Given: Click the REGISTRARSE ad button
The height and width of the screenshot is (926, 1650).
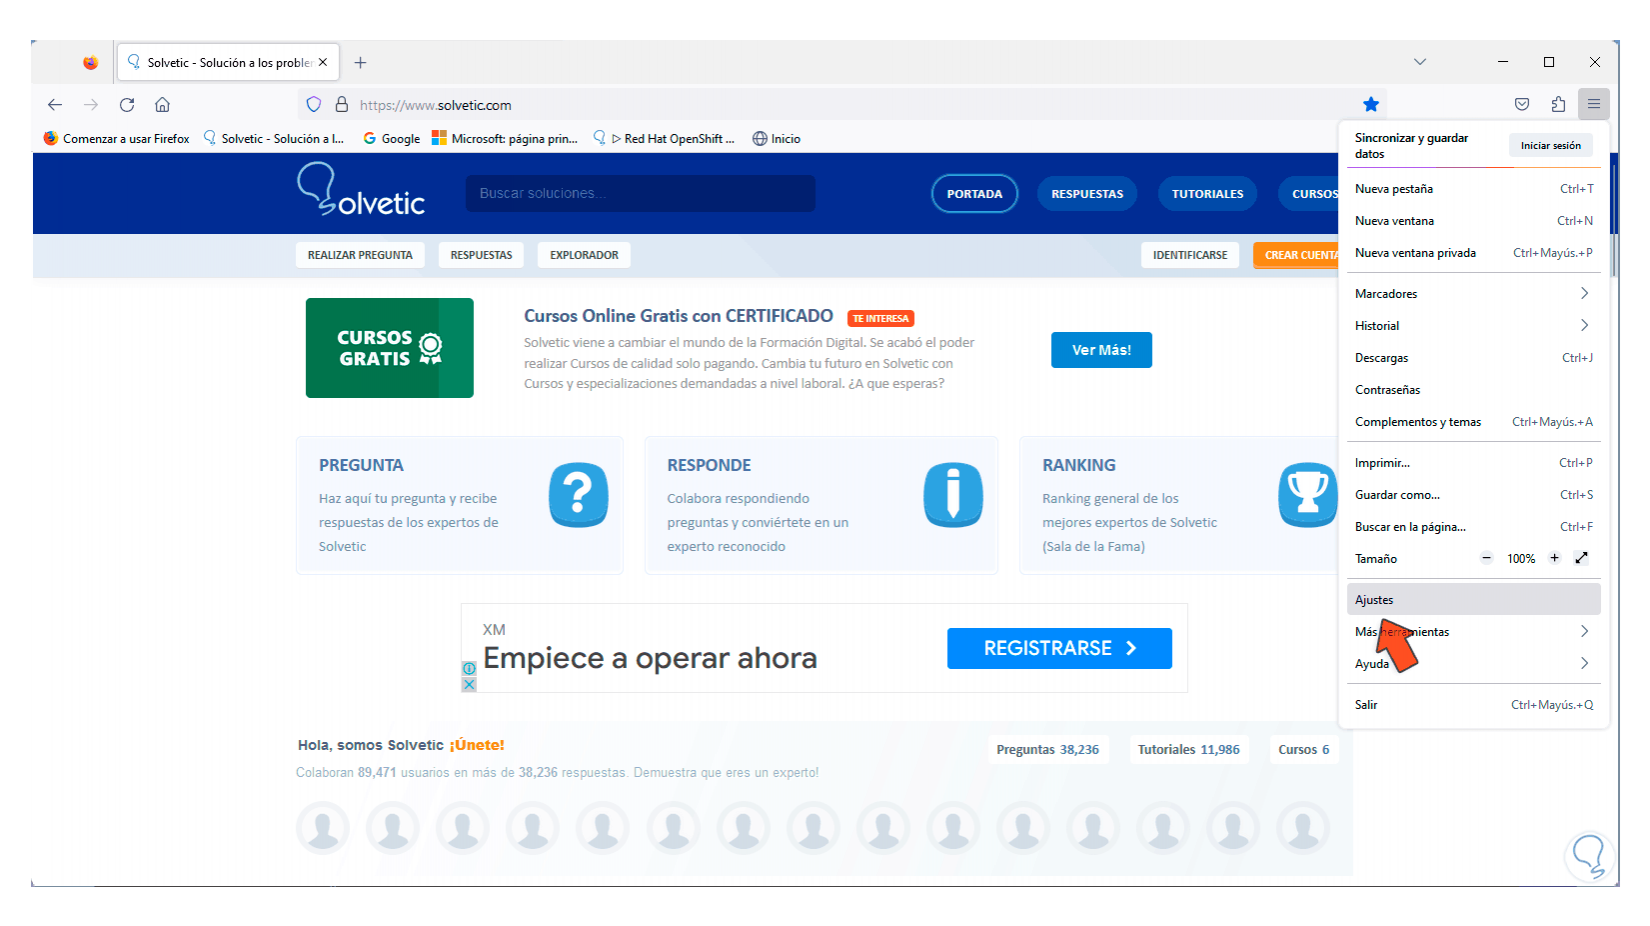Looking at the screenshot, I should coord(1060,648).
